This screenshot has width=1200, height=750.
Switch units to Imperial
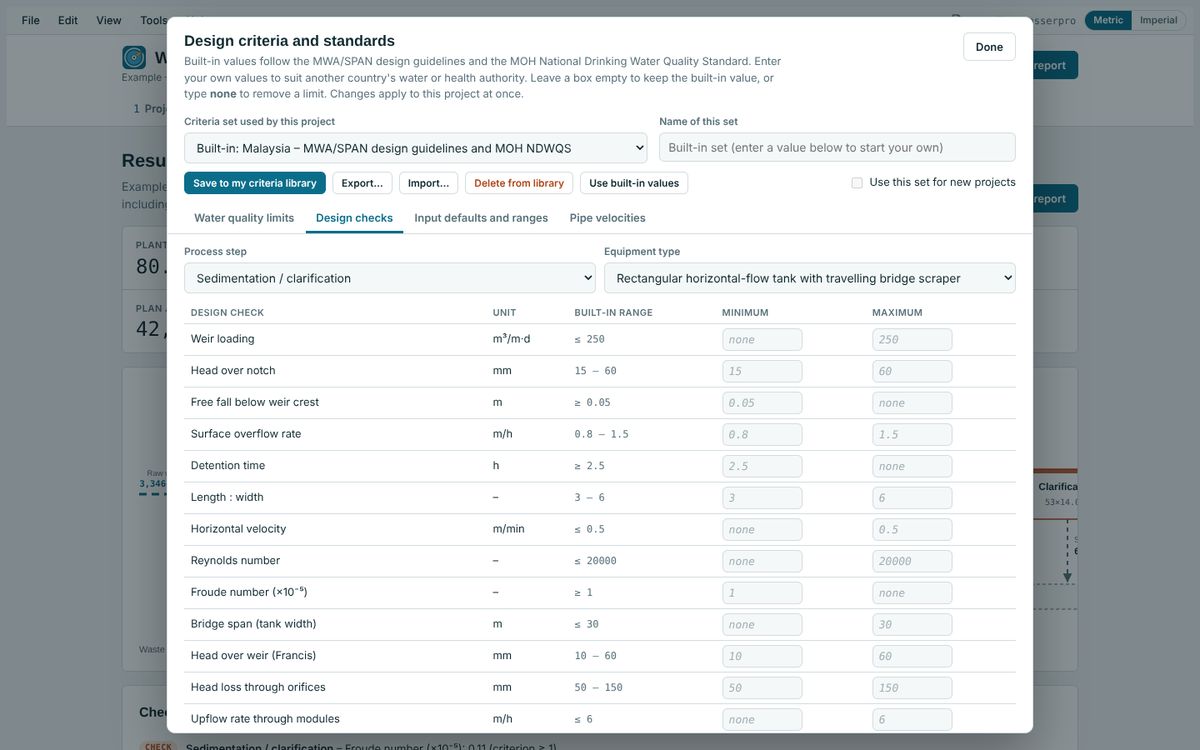1158,20
